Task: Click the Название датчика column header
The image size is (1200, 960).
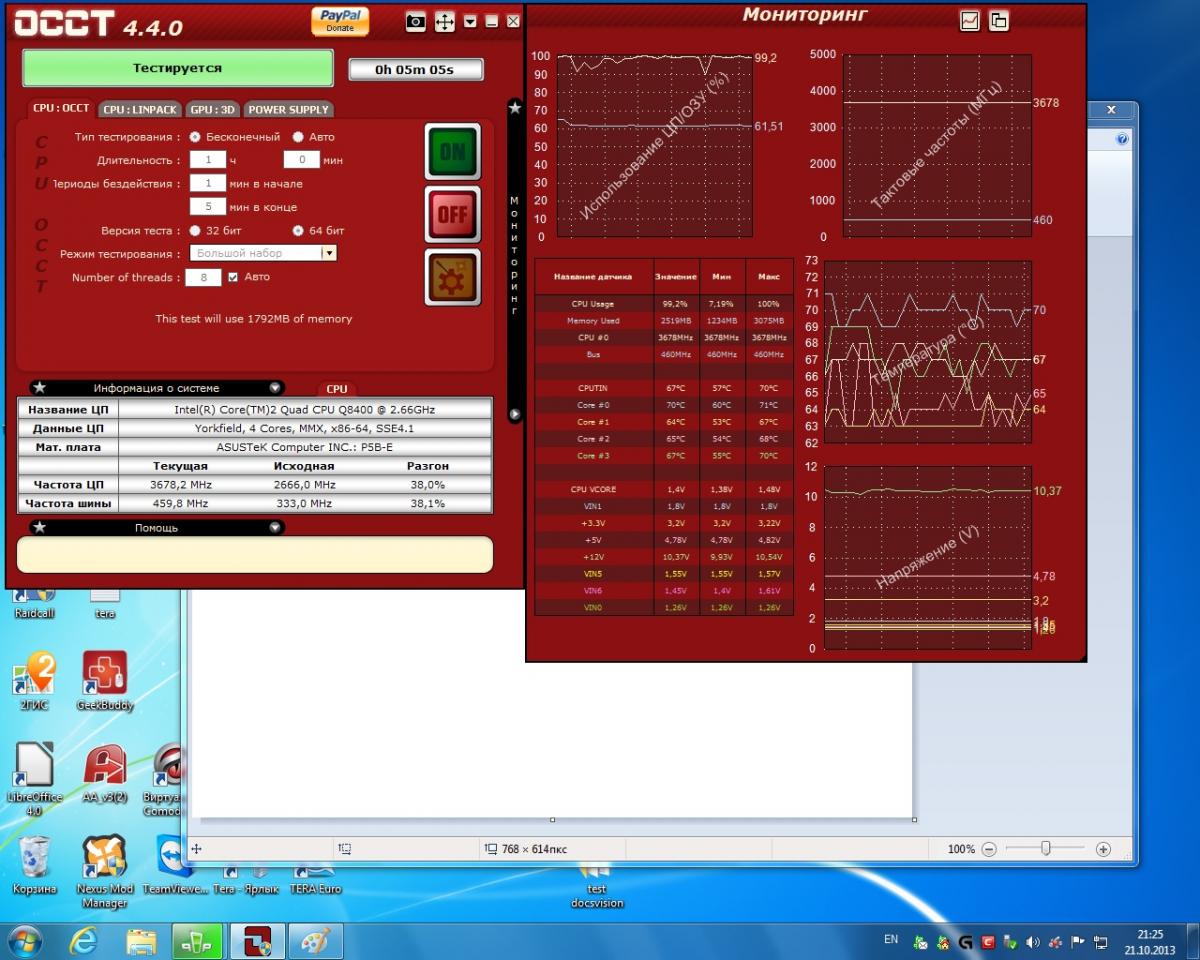Action: [x=593, y=276]
